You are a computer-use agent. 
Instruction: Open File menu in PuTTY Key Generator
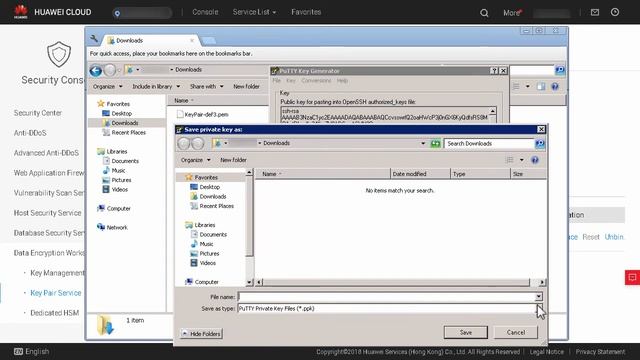[276, 81]
